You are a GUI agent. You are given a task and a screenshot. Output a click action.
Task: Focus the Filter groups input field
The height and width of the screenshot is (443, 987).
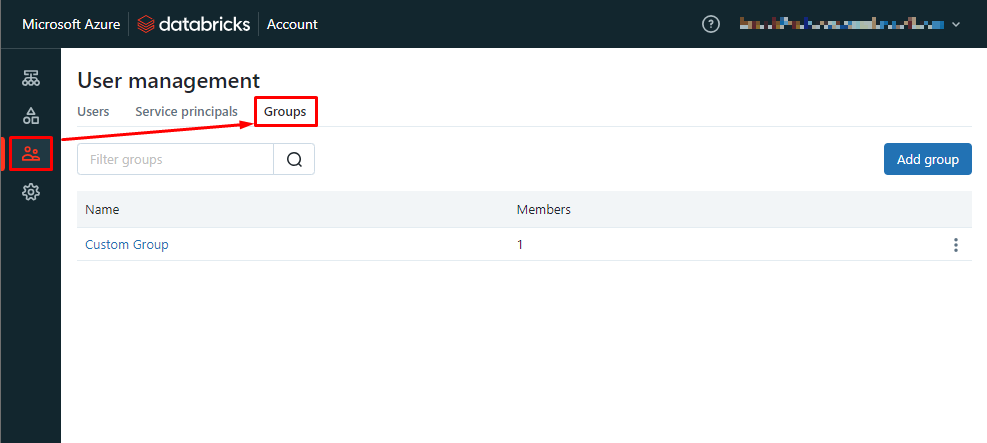[175, 159]
